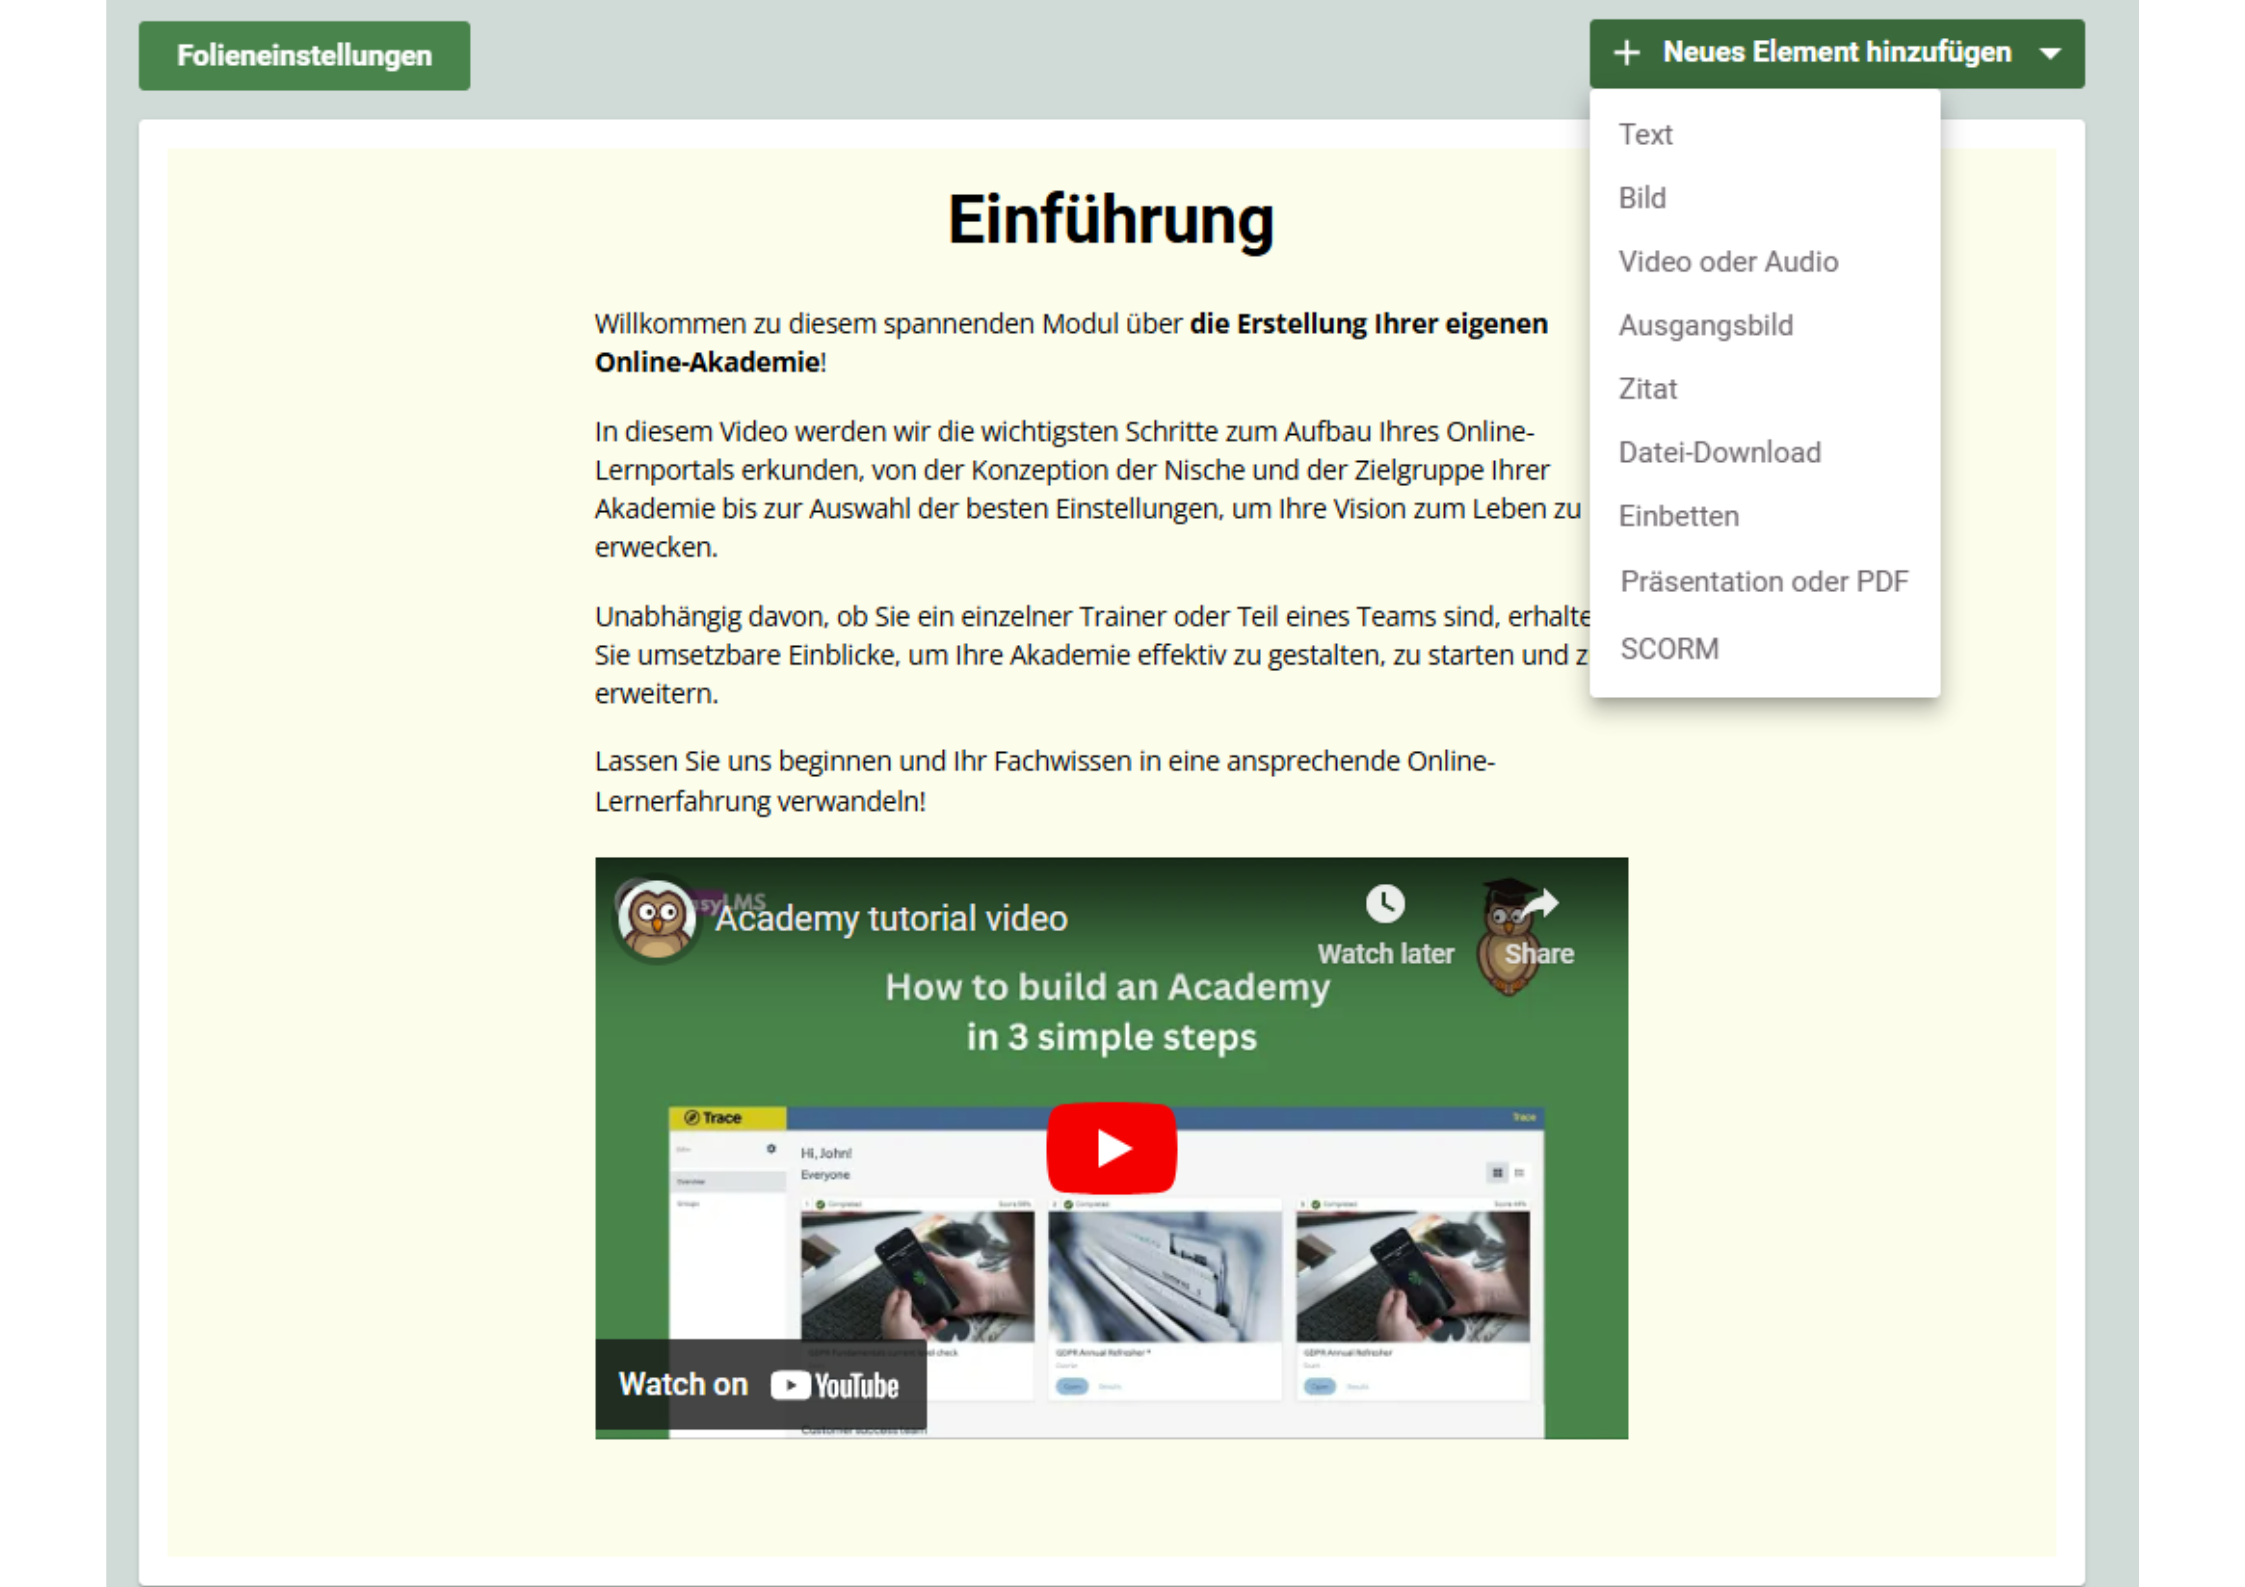The image size is (2245, 1587).
Task: Click the plus icon beside Neues Element hinzufügen
Action: (1627, 53)
